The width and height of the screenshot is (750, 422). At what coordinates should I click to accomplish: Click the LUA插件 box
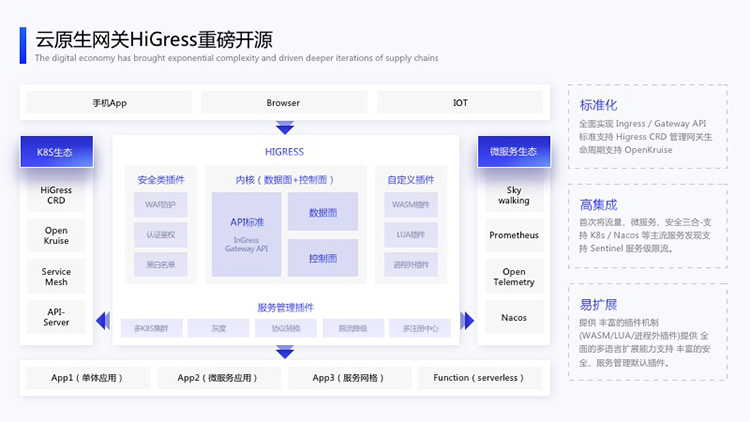click(411, 234)
